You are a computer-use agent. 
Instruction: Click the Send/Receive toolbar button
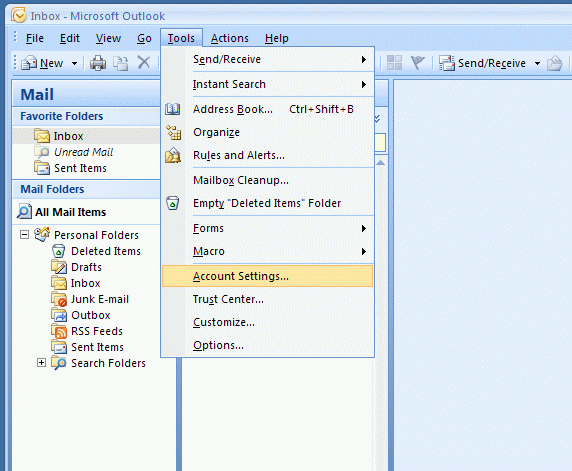(482, 63)
